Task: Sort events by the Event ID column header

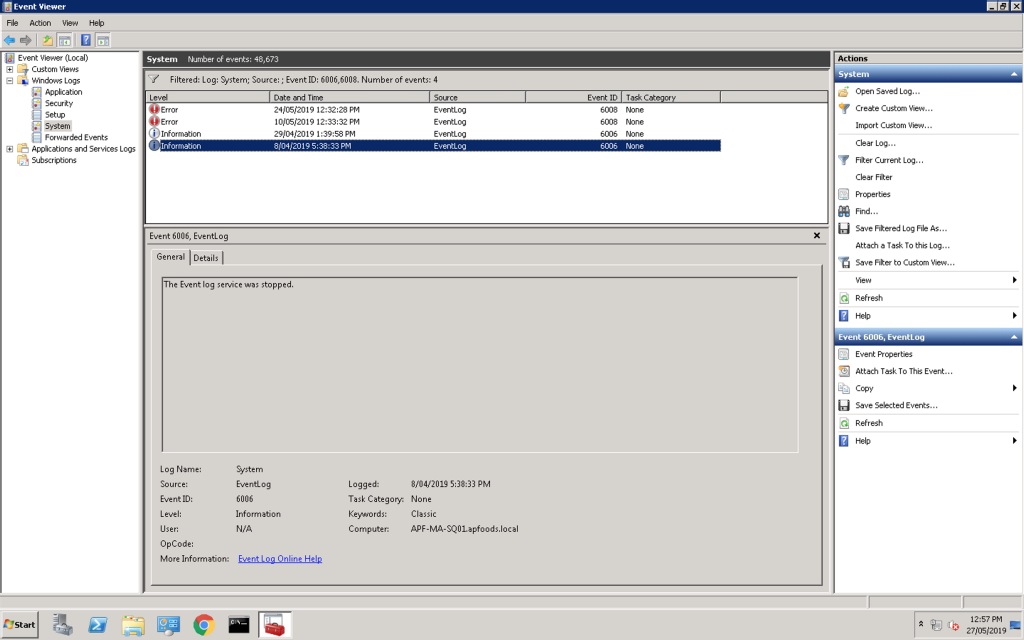Action: pyautogui.click(x=600, y=97)
